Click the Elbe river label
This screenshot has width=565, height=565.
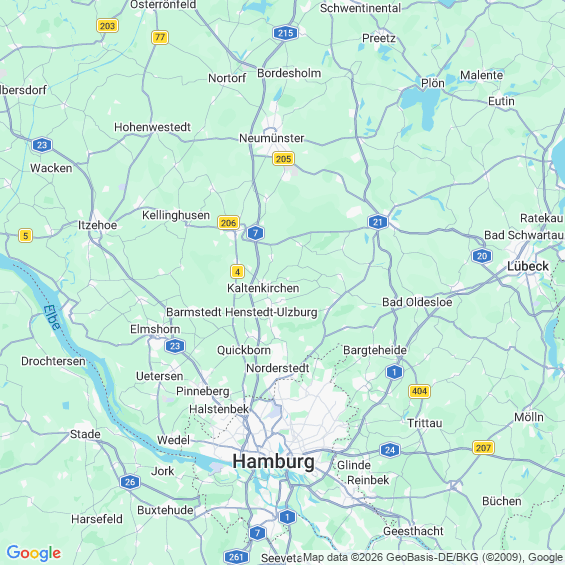(52, 318)
